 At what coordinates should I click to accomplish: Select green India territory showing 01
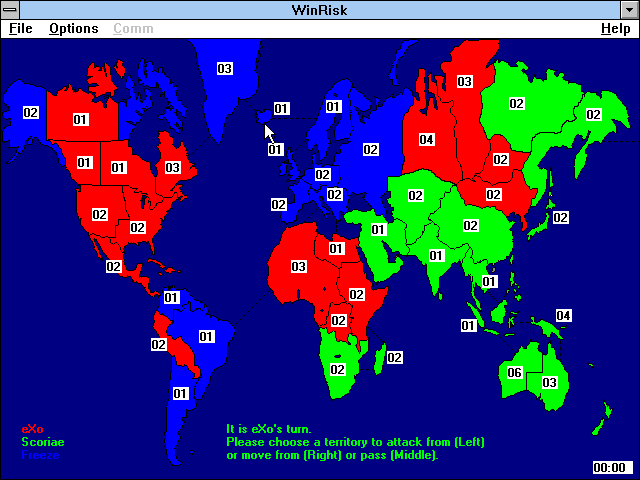tap(436, 256)
